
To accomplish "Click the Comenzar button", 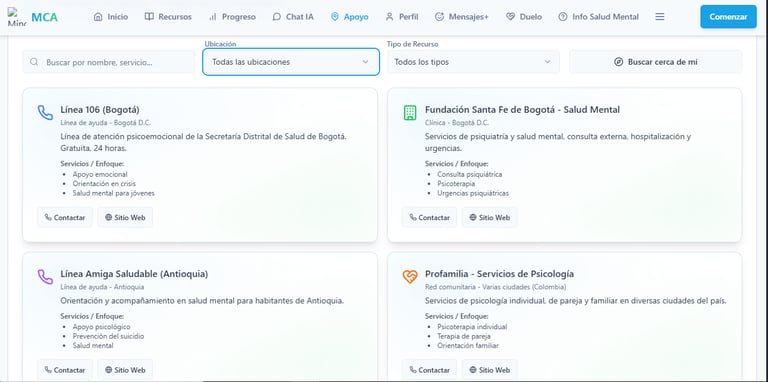I will pos(728,17).
